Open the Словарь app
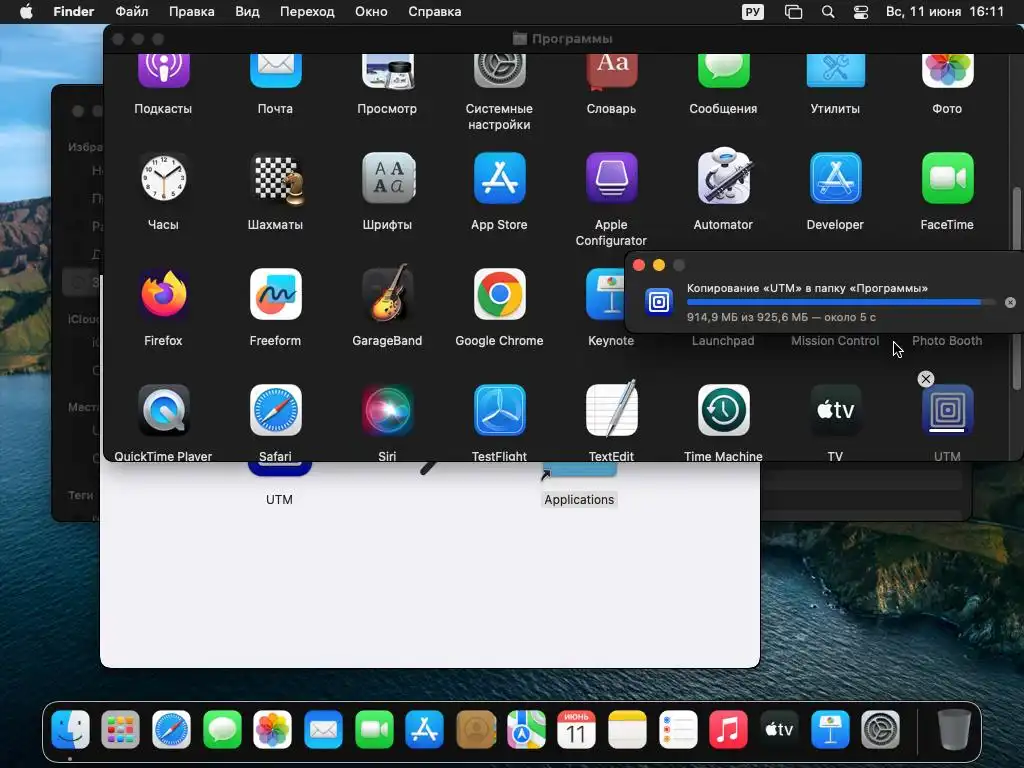Screen dimensions: 1024x768 click(611, 71)
